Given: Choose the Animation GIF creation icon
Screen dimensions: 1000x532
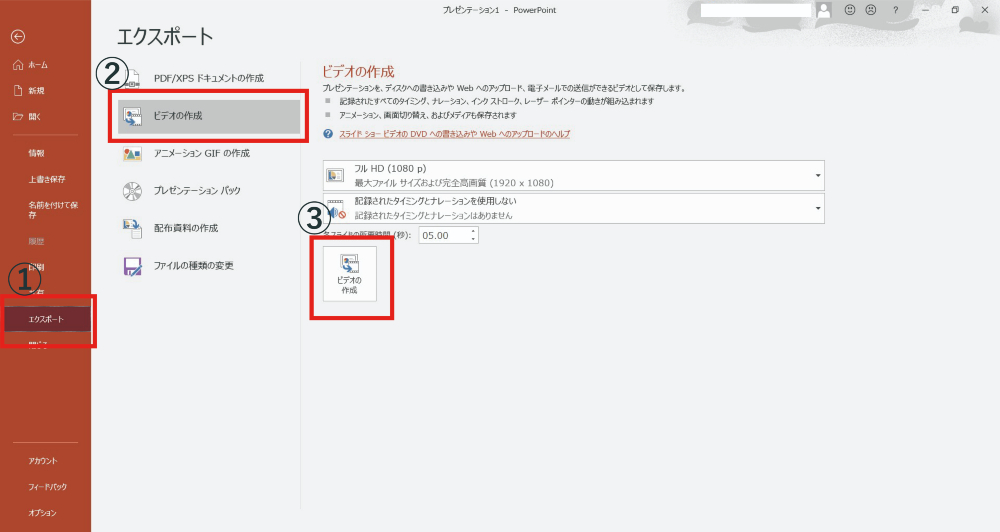Looking at the screenshot, I should coord(132,153).
